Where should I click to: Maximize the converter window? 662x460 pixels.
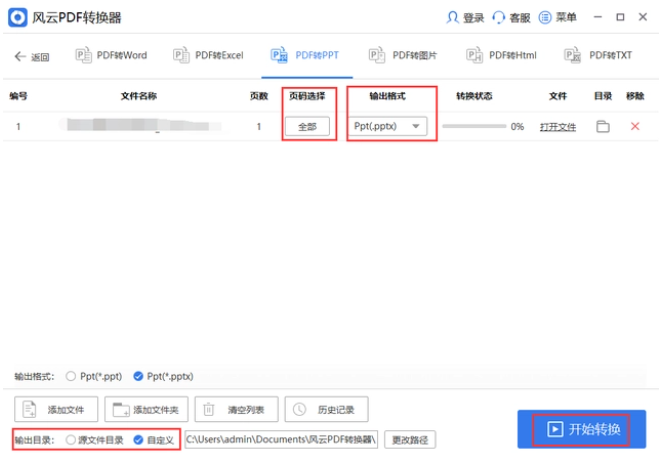620,17
